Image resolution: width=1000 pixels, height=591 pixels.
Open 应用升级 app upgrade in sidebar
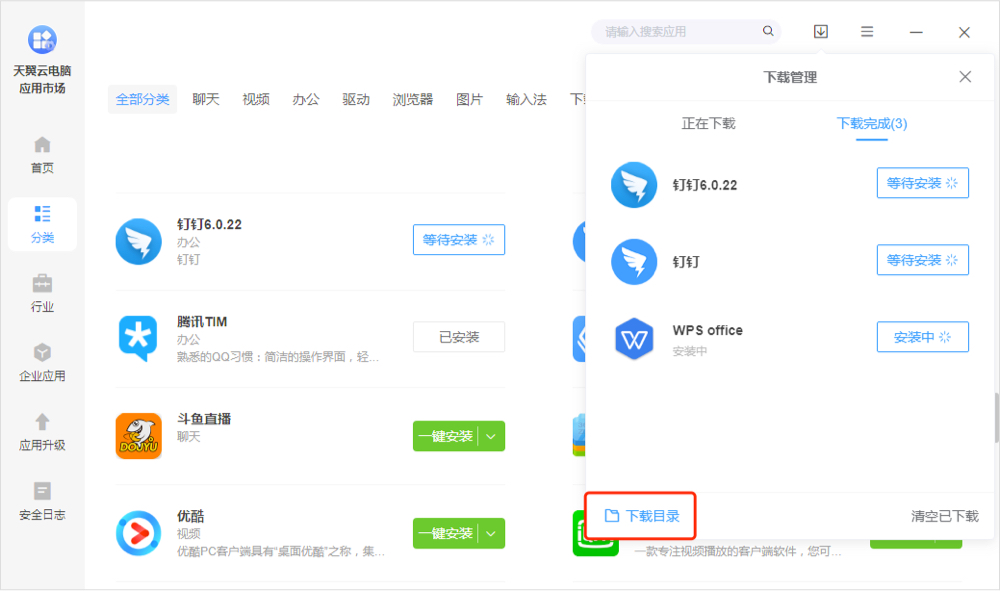click(42, 432)
